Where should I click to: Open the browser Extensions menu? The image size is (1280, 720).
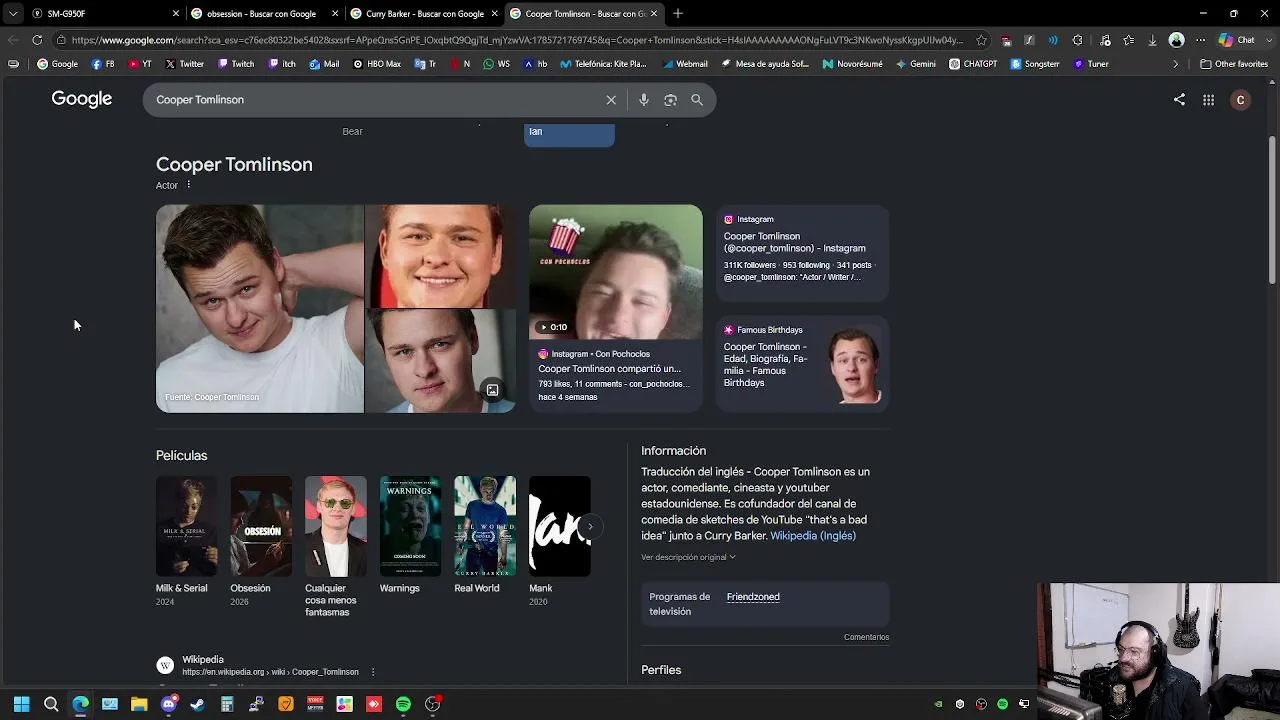[1077, 40]
